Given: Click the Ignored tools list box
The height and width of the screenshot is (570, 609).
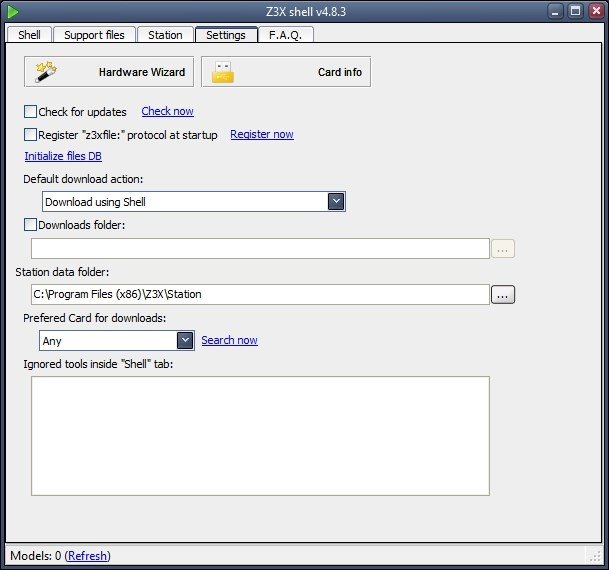Looking at the screenshot, I should pyautogui.click(x=260, y=436).
